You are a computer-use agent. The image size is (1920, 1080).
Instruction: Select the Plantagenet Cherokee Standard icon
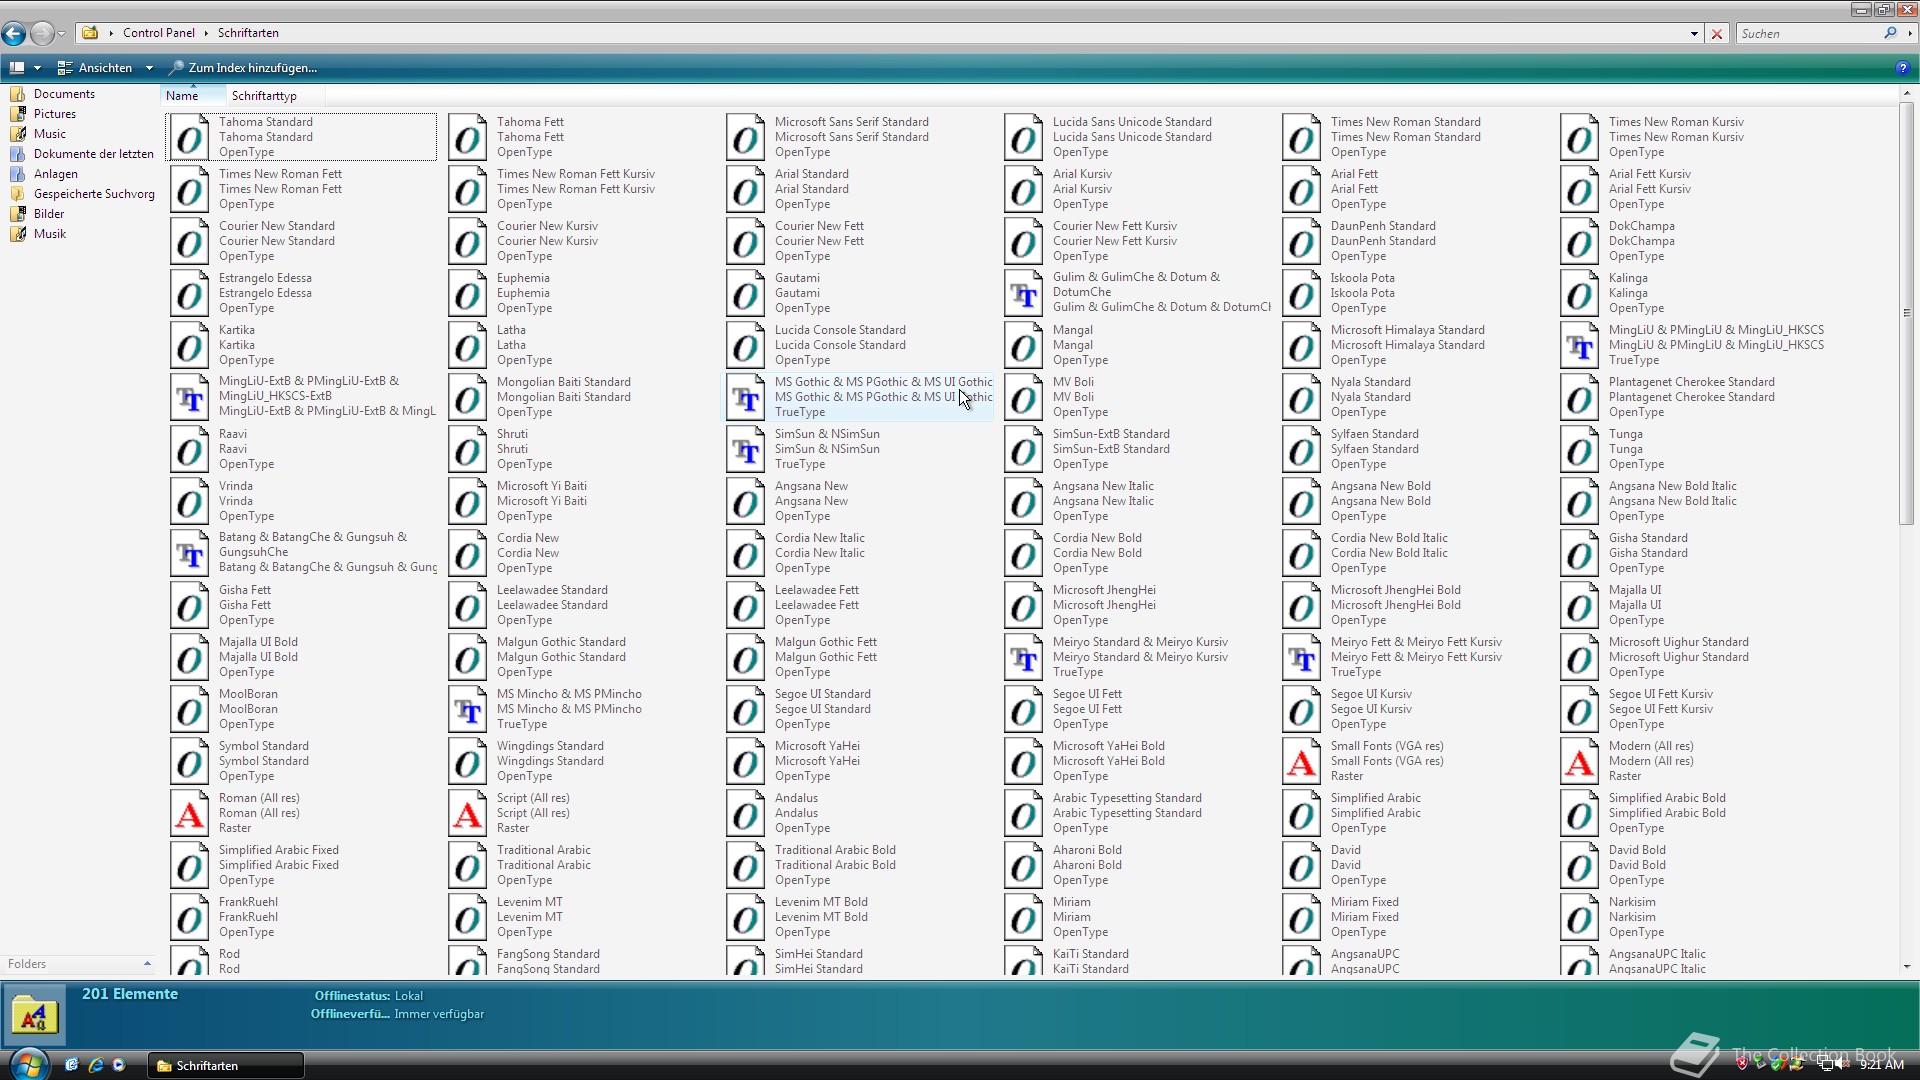1579,397
